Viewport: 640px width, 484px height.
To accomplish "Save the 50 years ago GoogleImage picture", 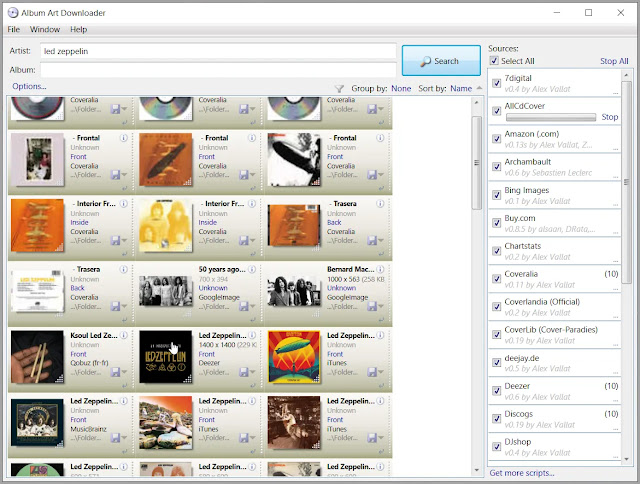I will [x=244, y=306].
